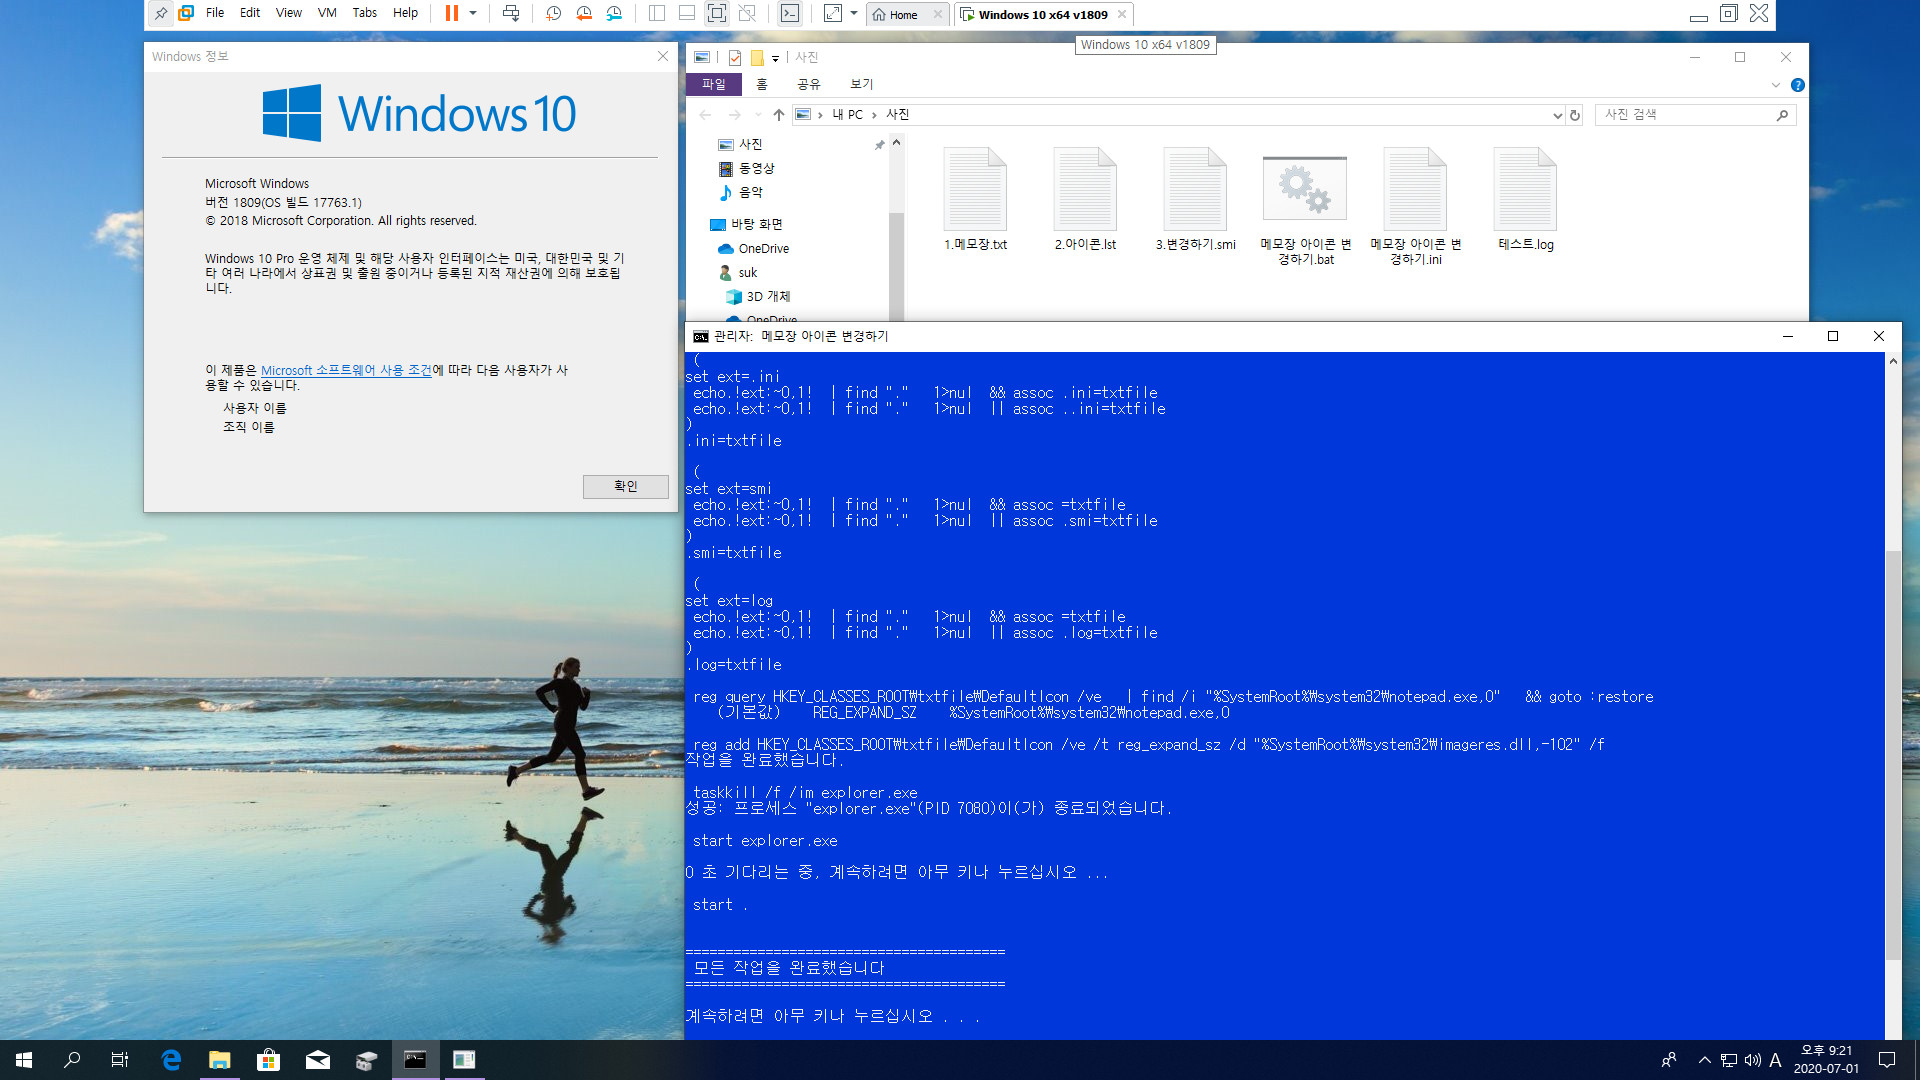Open Task View on the taskbar
Viewport: 1920px width, 1080px height.
pyautogui.click(x=120, y=1060)
